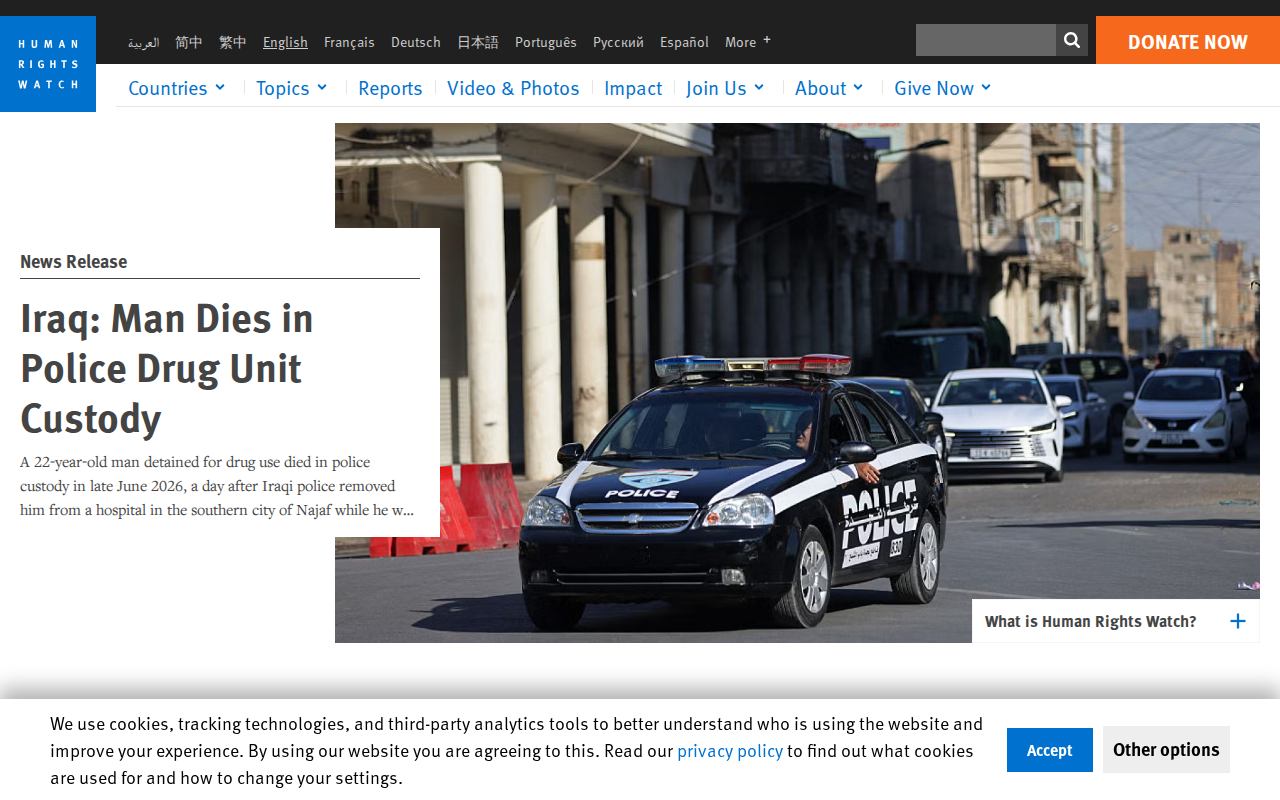This screenshot has width=1280, height=800.
Task: Choose Other options for cookies
Action: tap(1166, 749)
